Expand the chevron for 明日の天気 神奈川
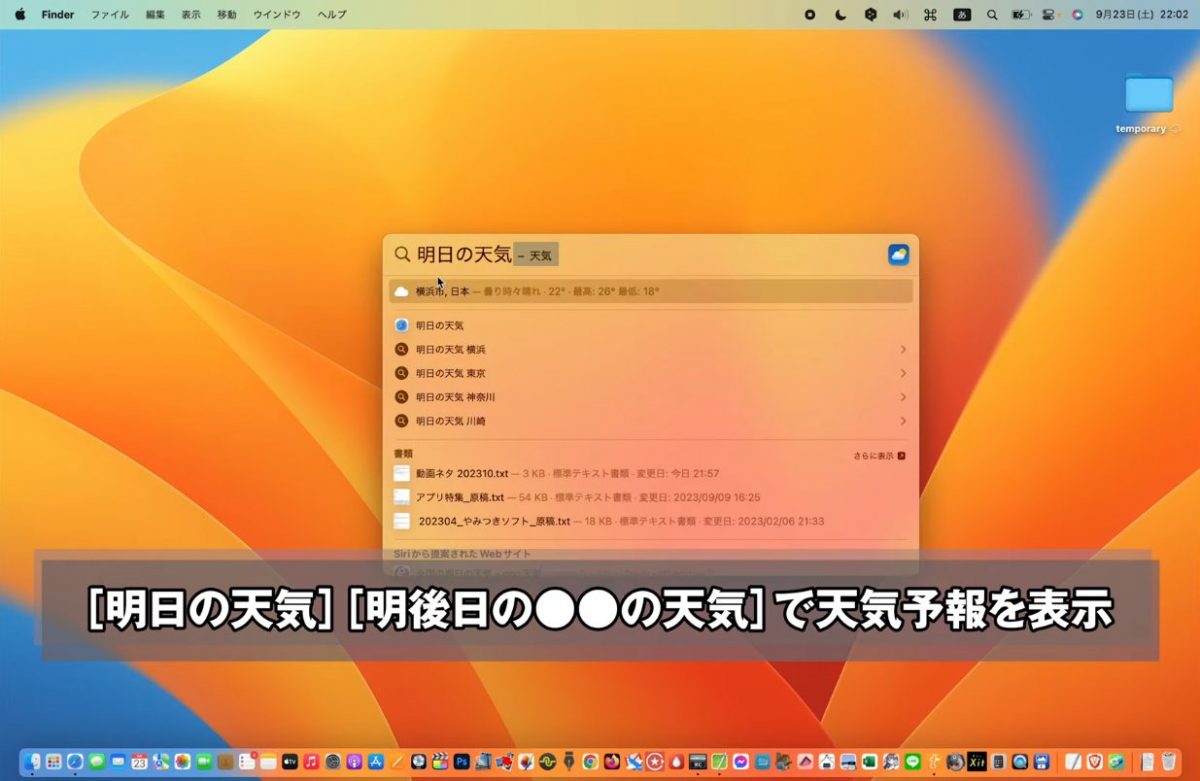This screenshot has height=781, width=1200. coord(903,397)
